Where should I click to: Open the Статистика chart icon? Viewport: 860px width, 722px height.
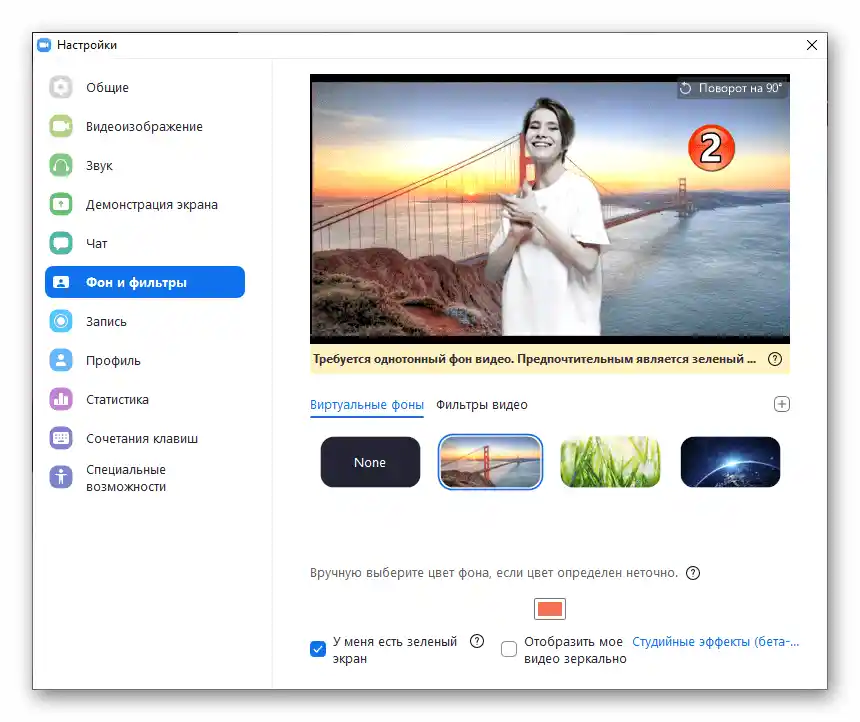[x=61, y=399]
